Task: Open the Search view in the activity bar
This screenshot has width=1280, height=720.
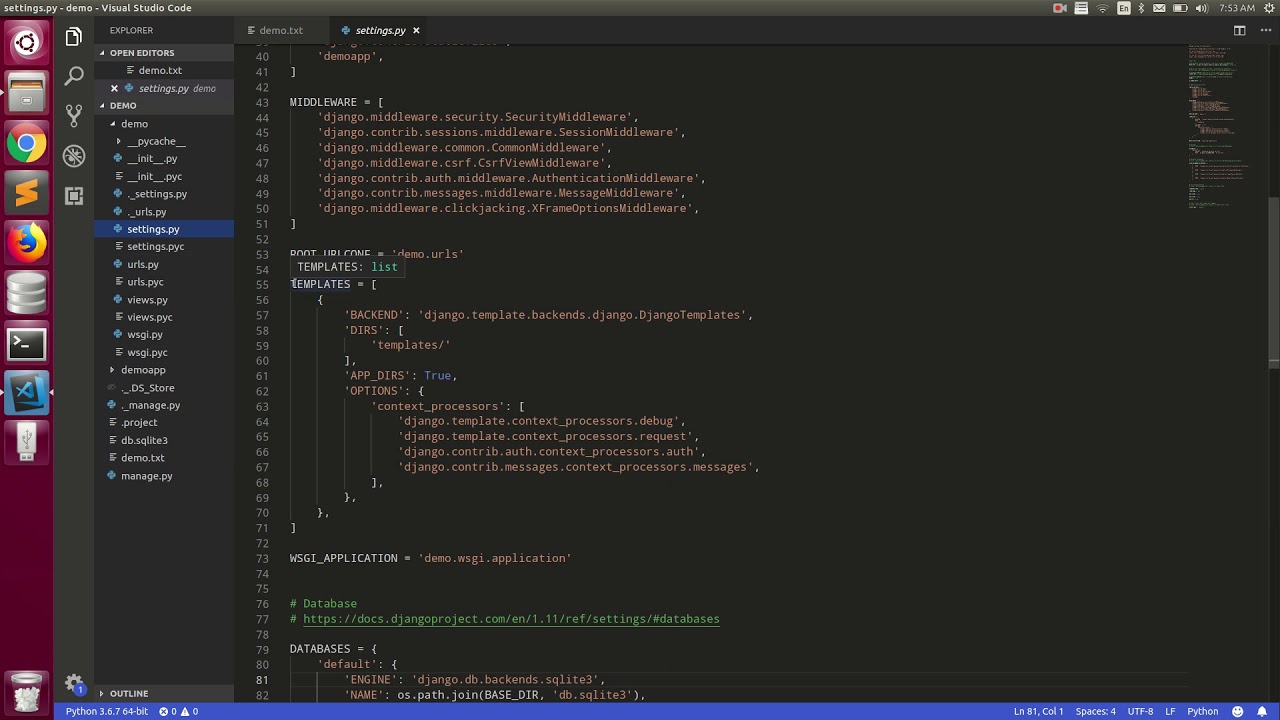Action: click(73, 76)
